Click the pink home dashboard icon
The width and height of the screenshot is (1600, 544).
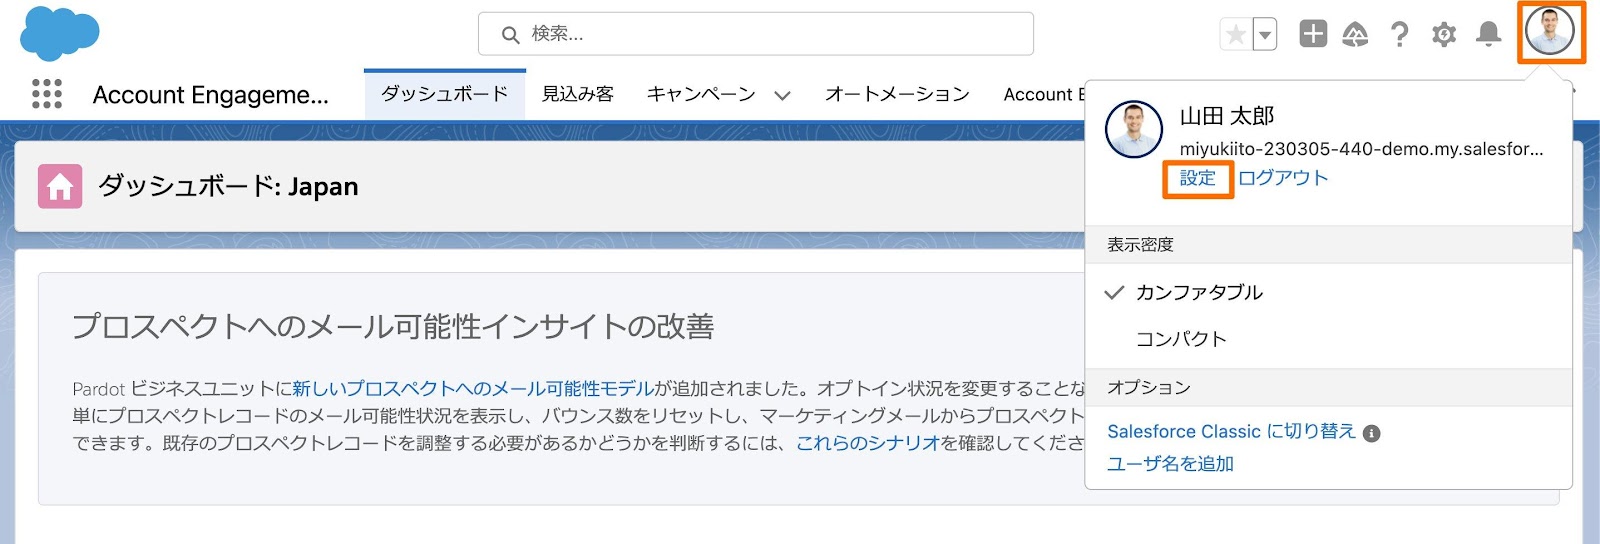pos(60,187)
